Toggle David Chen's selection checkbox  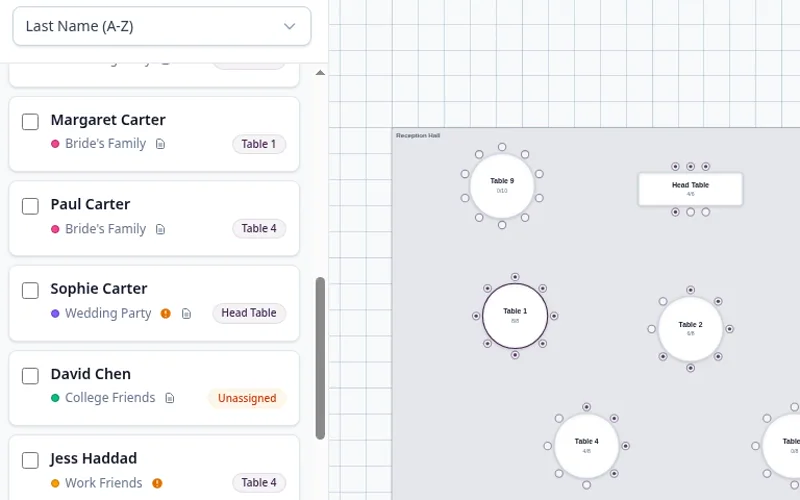[30, 376]
